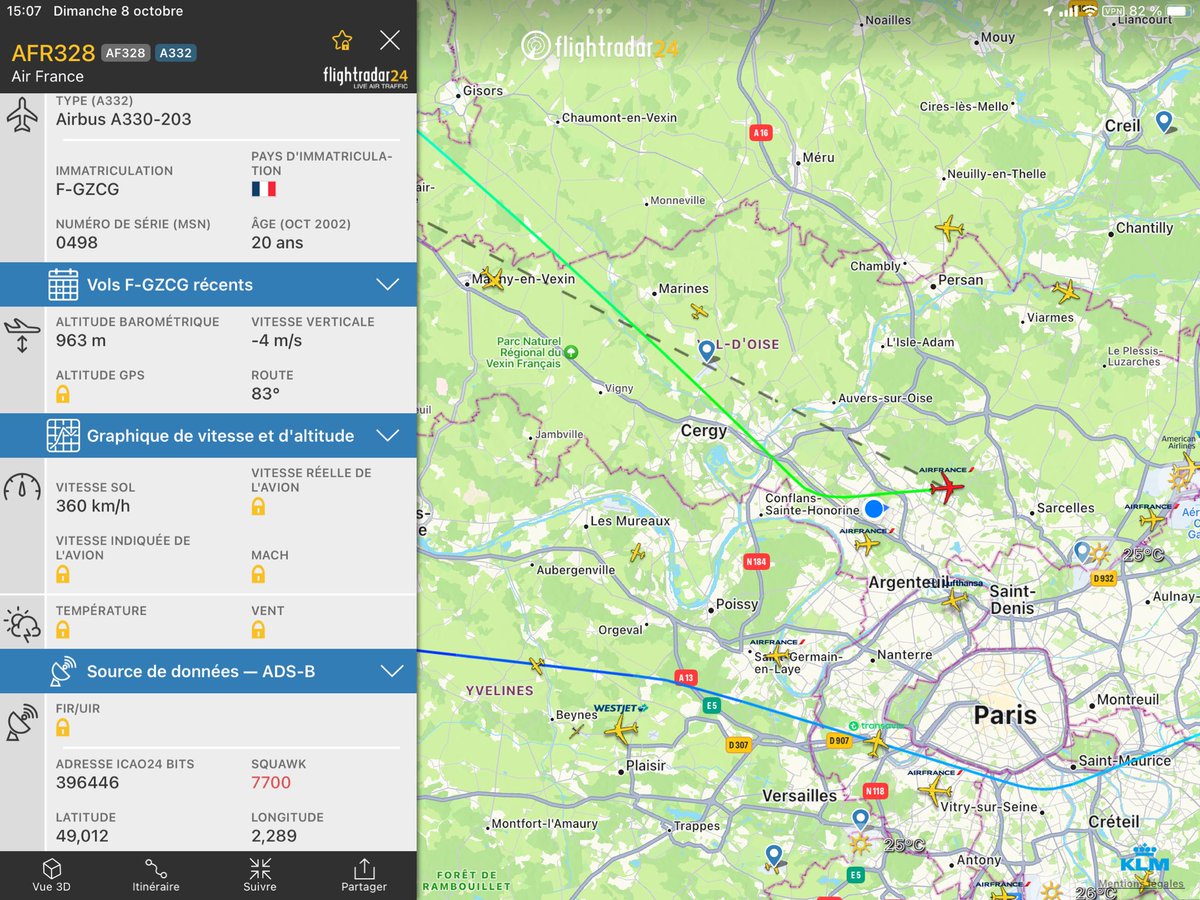Image resolution: width=1200 pixels, height=900 pixels.
Task: Tap the airport pin near Creil
Action: (x=1163, y=122)
